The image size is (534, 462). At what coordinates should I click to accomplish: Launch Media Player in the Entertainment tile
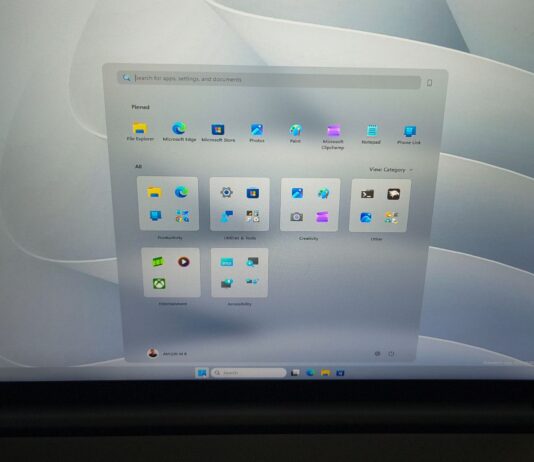184,262
